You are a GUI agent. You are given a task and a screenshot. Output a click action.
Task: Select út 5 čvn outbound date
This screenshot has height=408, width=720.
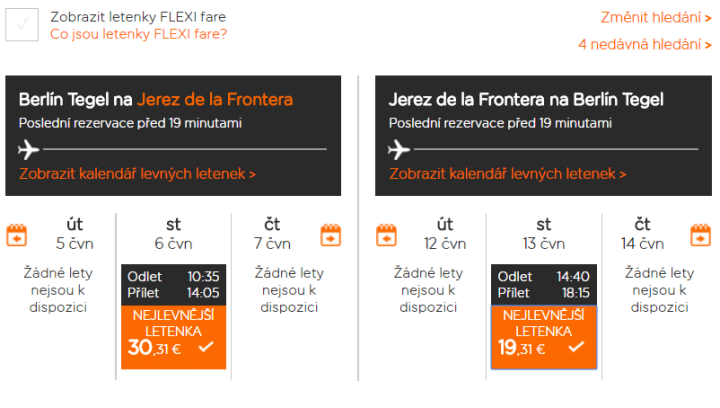click(x=67, y=234)
